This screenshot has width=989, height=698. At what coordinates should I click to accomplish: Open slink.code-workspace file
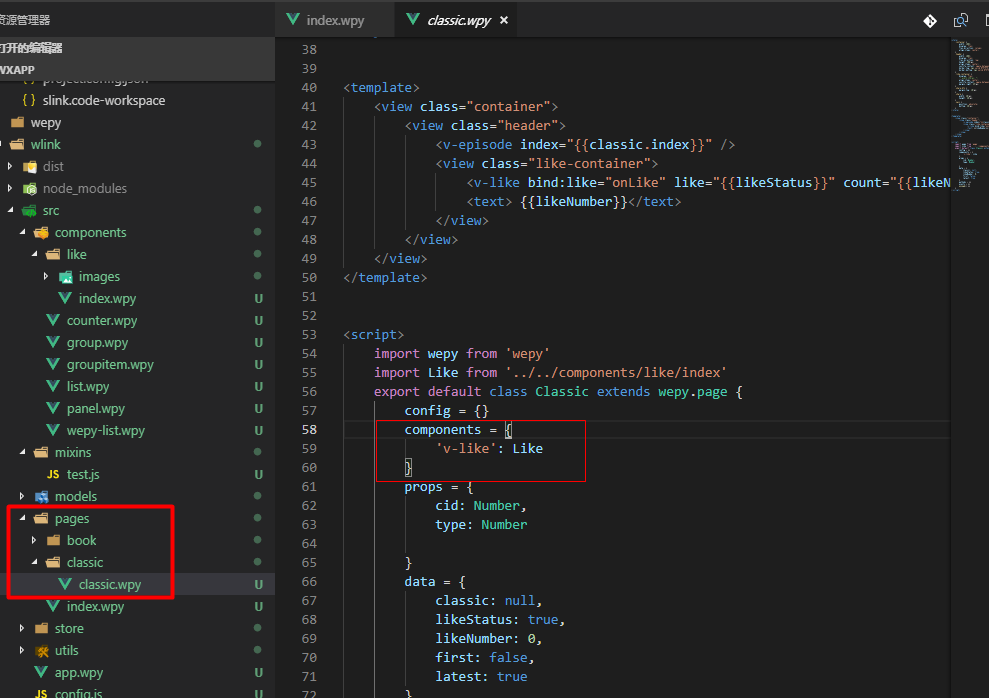103,100
